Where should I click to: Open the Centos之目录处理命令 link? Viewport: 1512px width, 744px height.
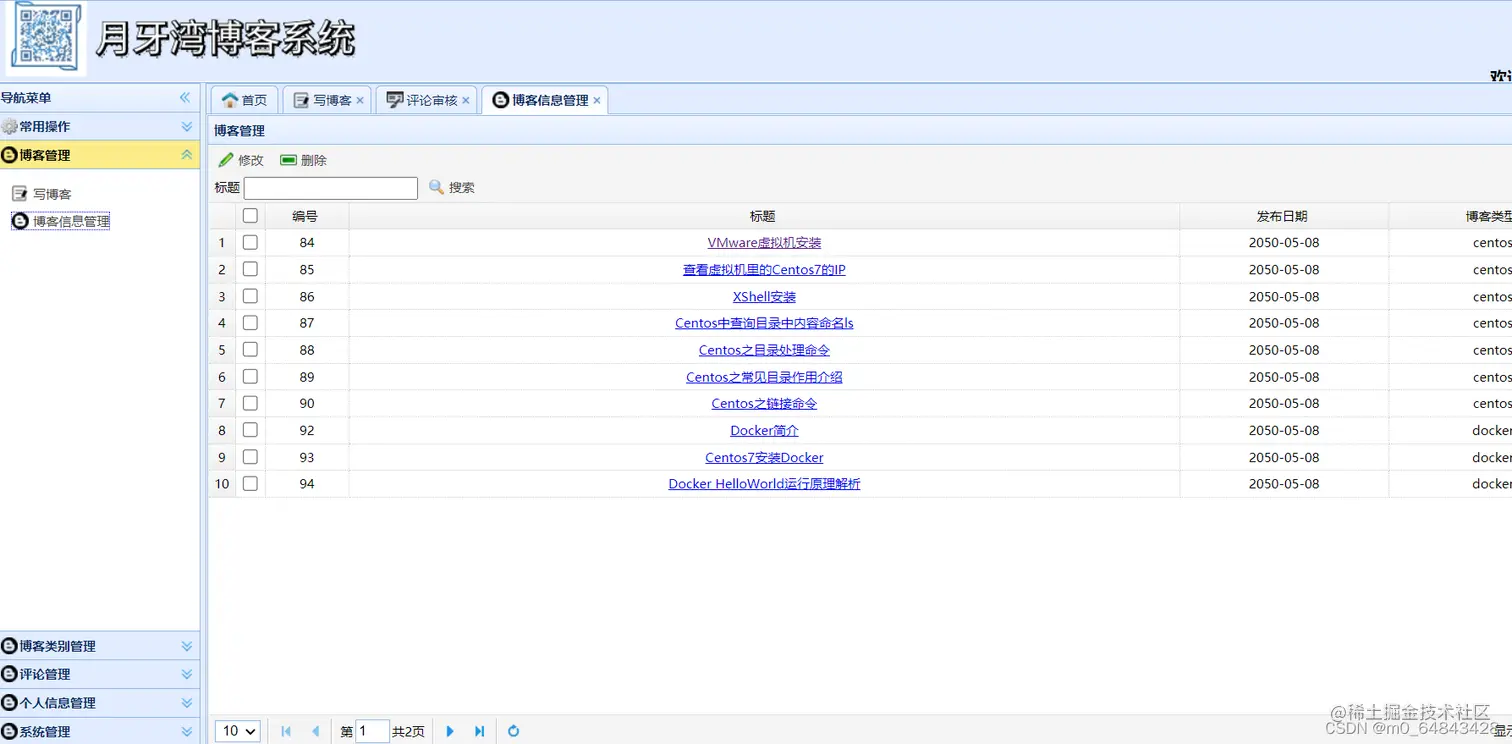[x=764, y=350]
